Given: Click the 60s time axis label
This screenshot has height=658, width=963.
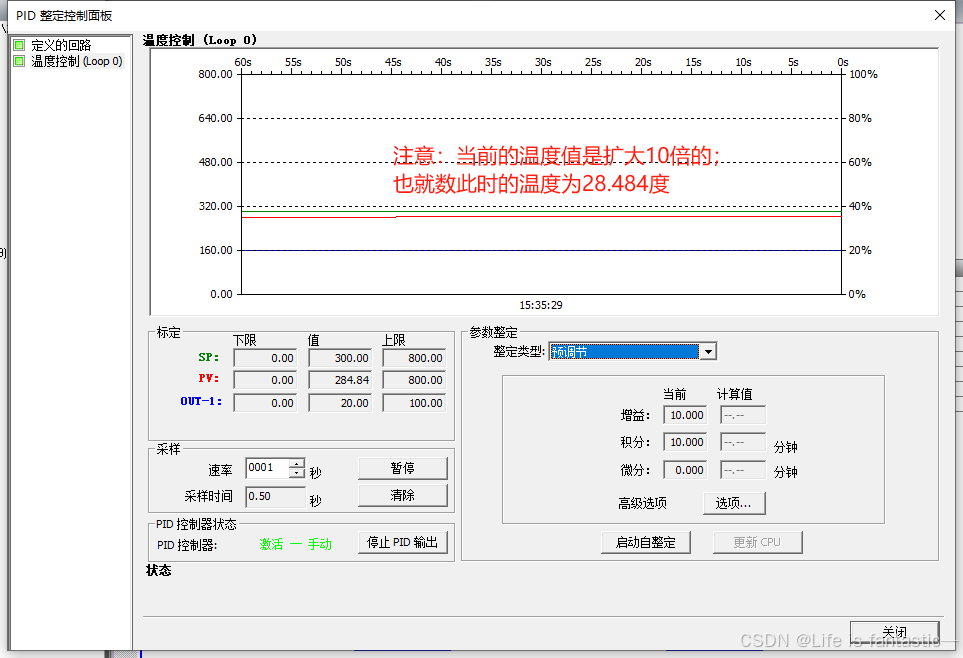Looking at the screenshot, I should click(x=243, y=62).
